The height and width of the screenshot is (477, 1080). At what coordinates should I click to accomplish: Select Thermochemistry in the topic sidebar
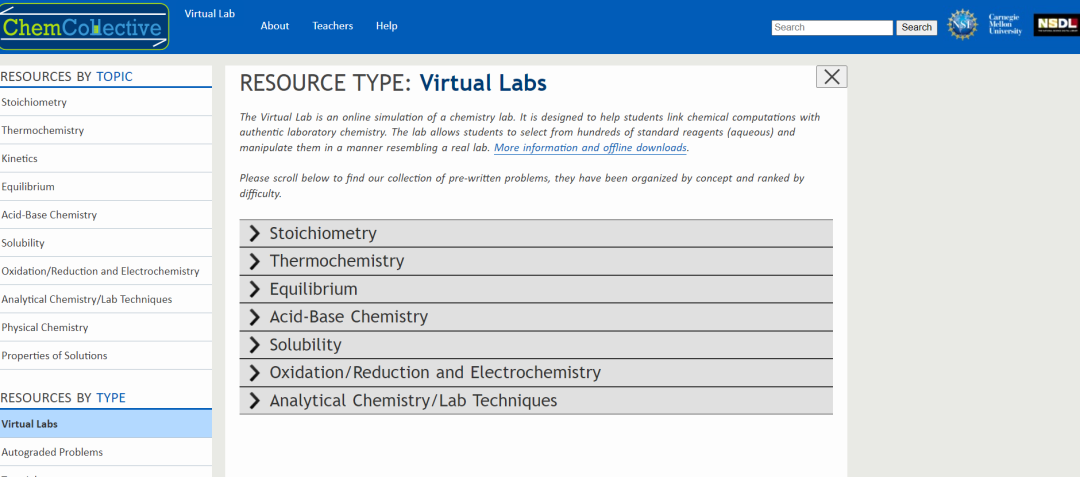coord(105,131)
